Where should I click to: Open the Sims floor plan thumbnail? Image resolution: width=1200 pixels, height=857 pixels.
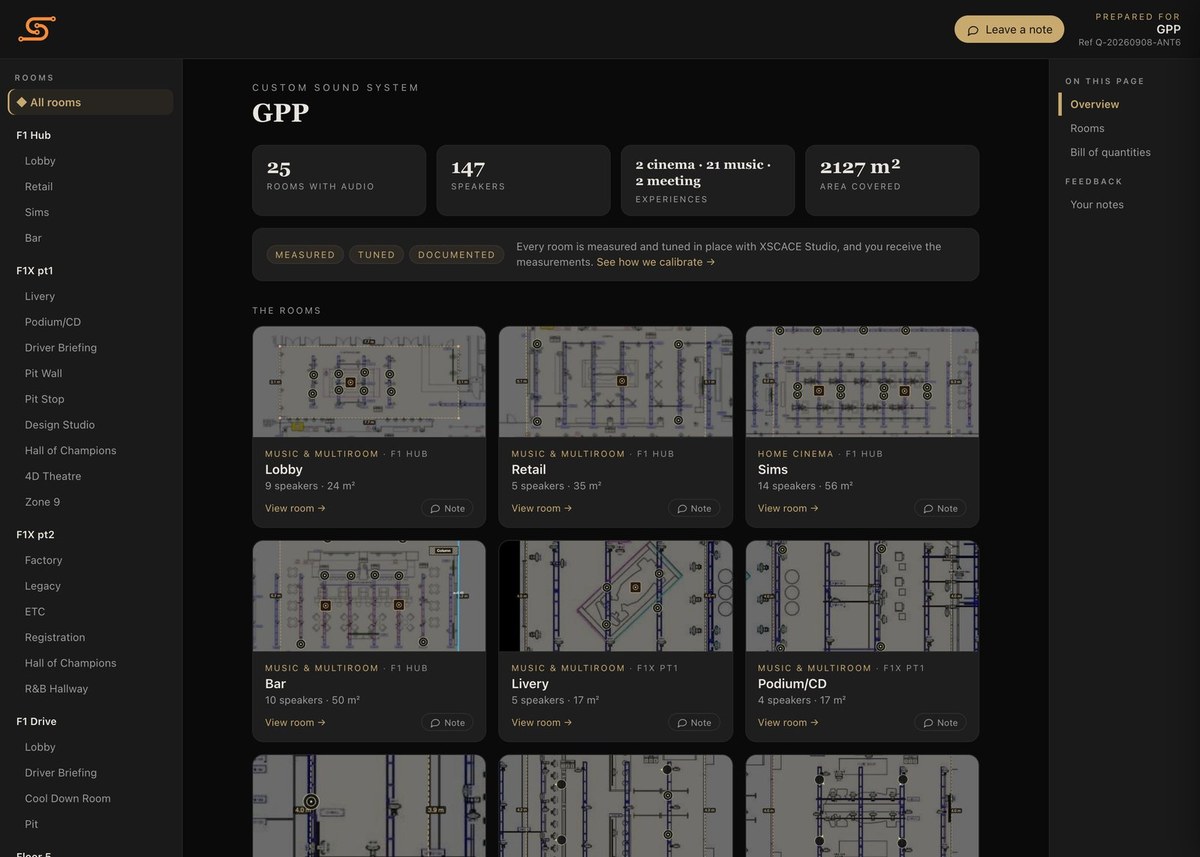862,382
